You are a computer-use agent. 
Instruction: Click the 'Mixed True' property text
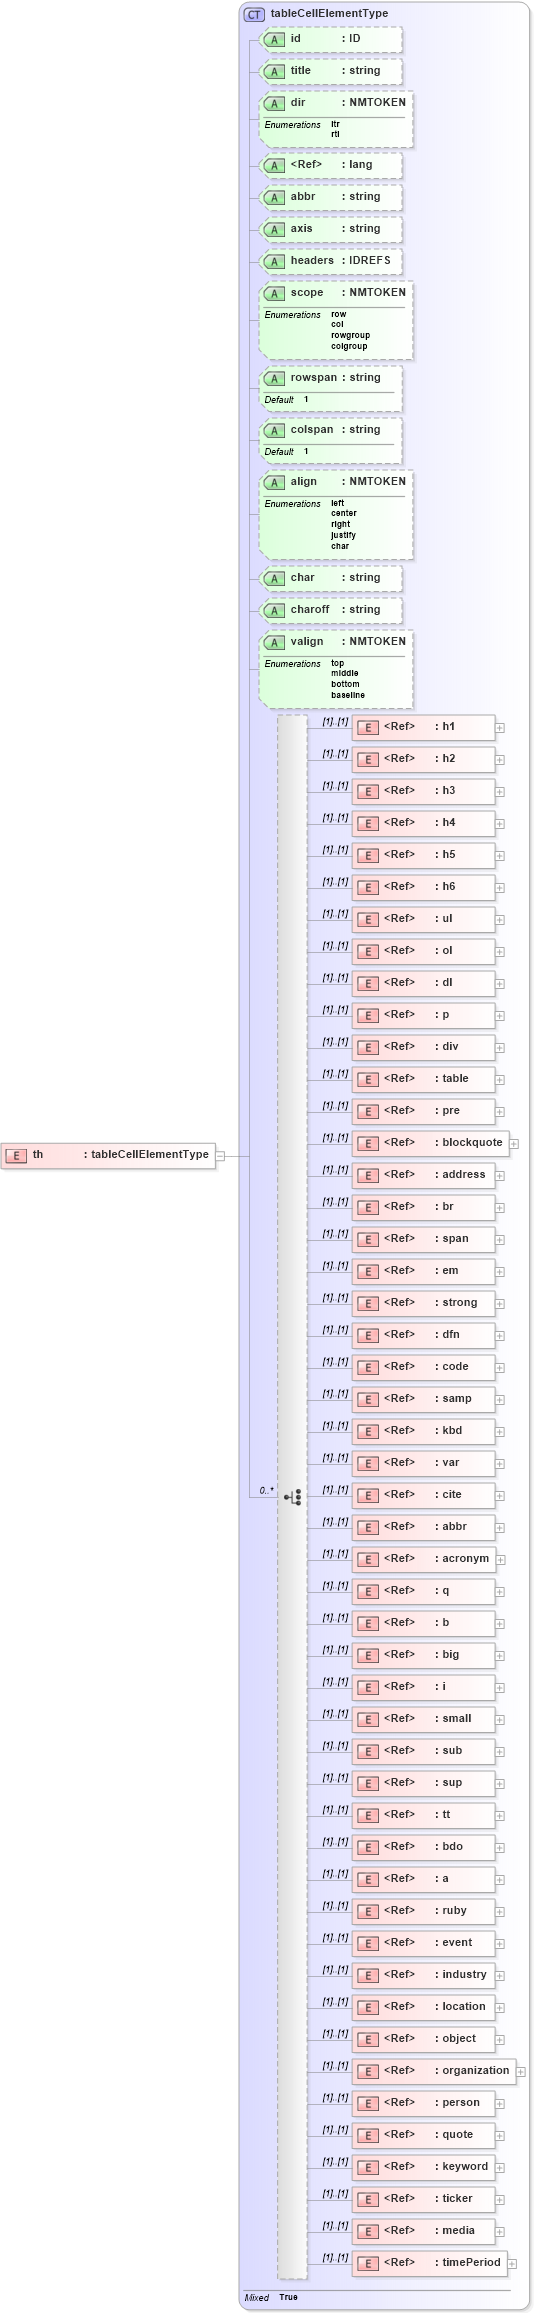[x=271, y=2298]
